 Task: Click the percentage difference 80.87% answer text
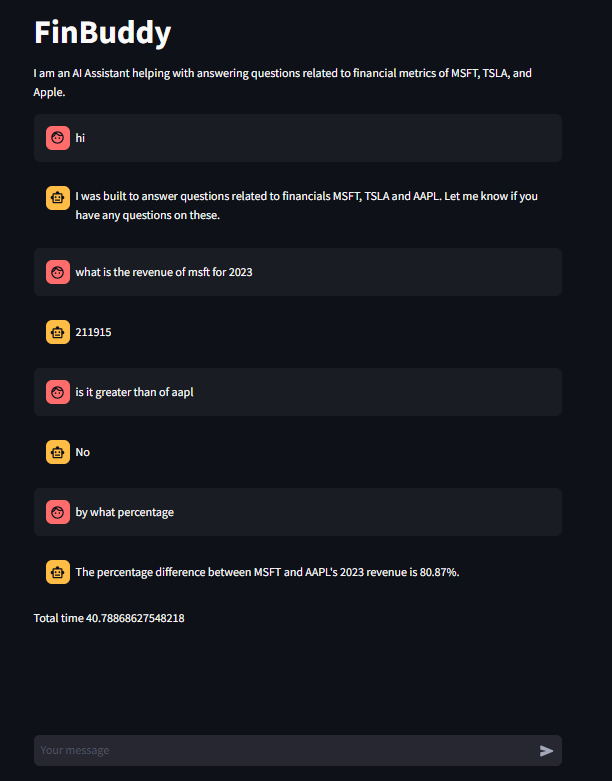coord(267,572)
